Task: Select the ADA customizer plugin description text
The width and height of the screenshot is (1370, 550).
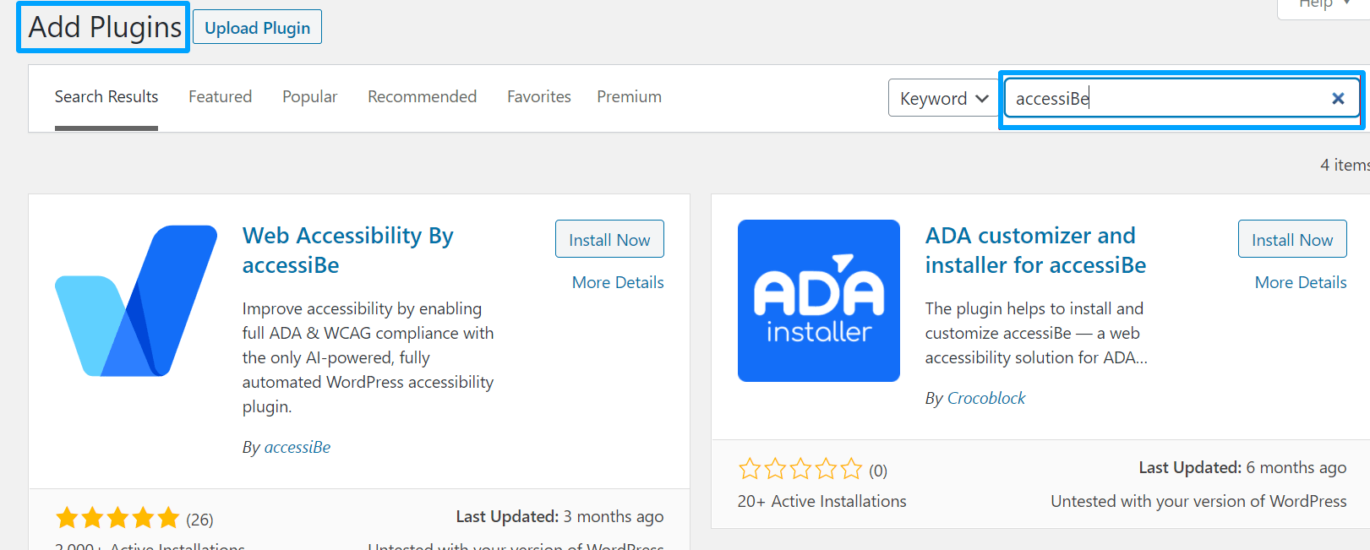Action: (1036, 333)
